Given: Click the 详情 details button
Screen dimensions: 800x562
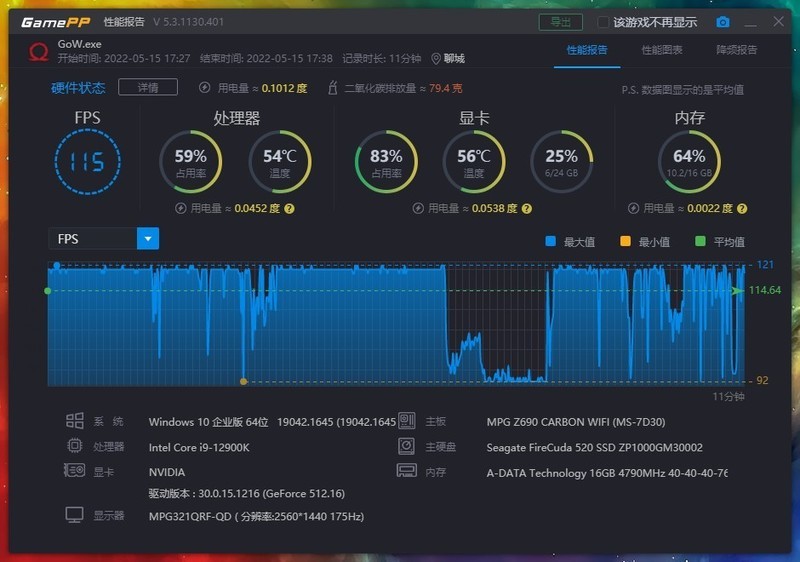Looking at the screenshot, I should (x=148, y=87).
